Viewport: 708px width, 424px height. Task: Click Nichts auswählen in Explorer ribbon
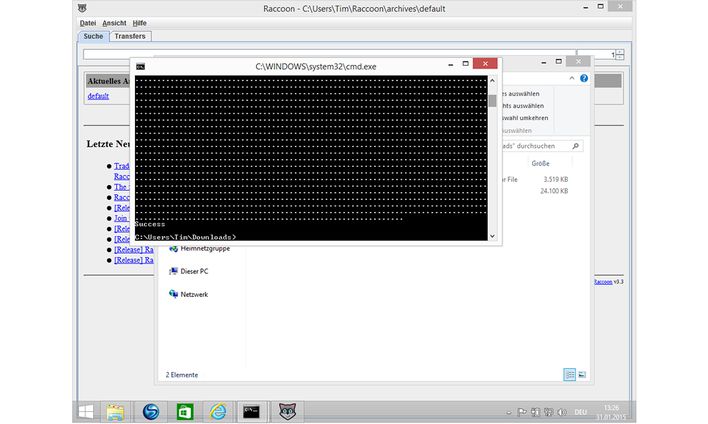pos(523,106)
